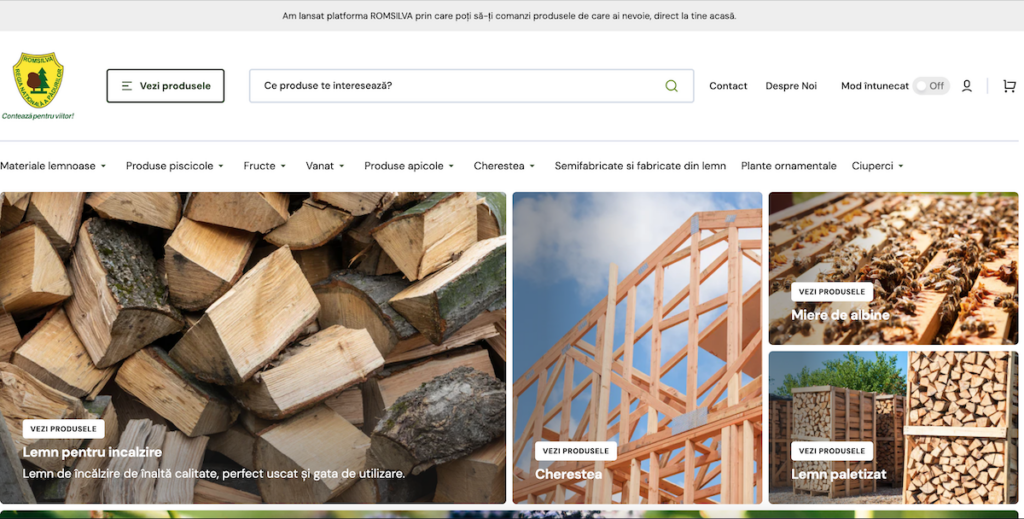
Task: Open the shopping cart icon
Action: [x=1009, y=86]
